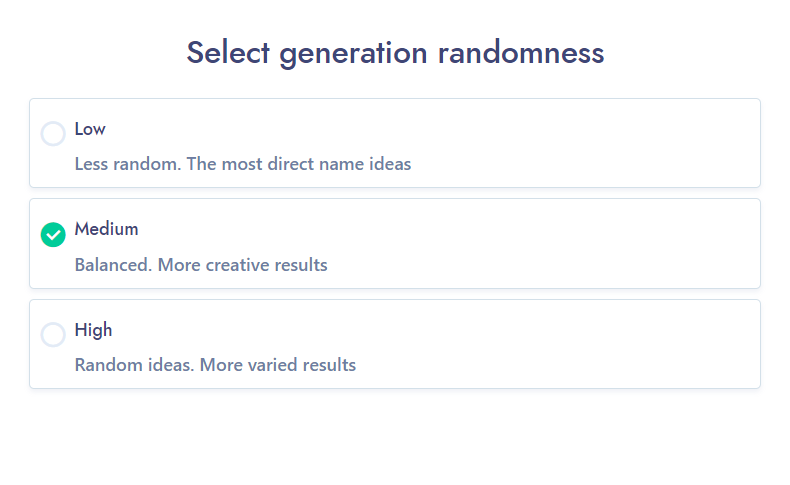
Task: Click the "Medium" option label
Action: tap(106, 229)
